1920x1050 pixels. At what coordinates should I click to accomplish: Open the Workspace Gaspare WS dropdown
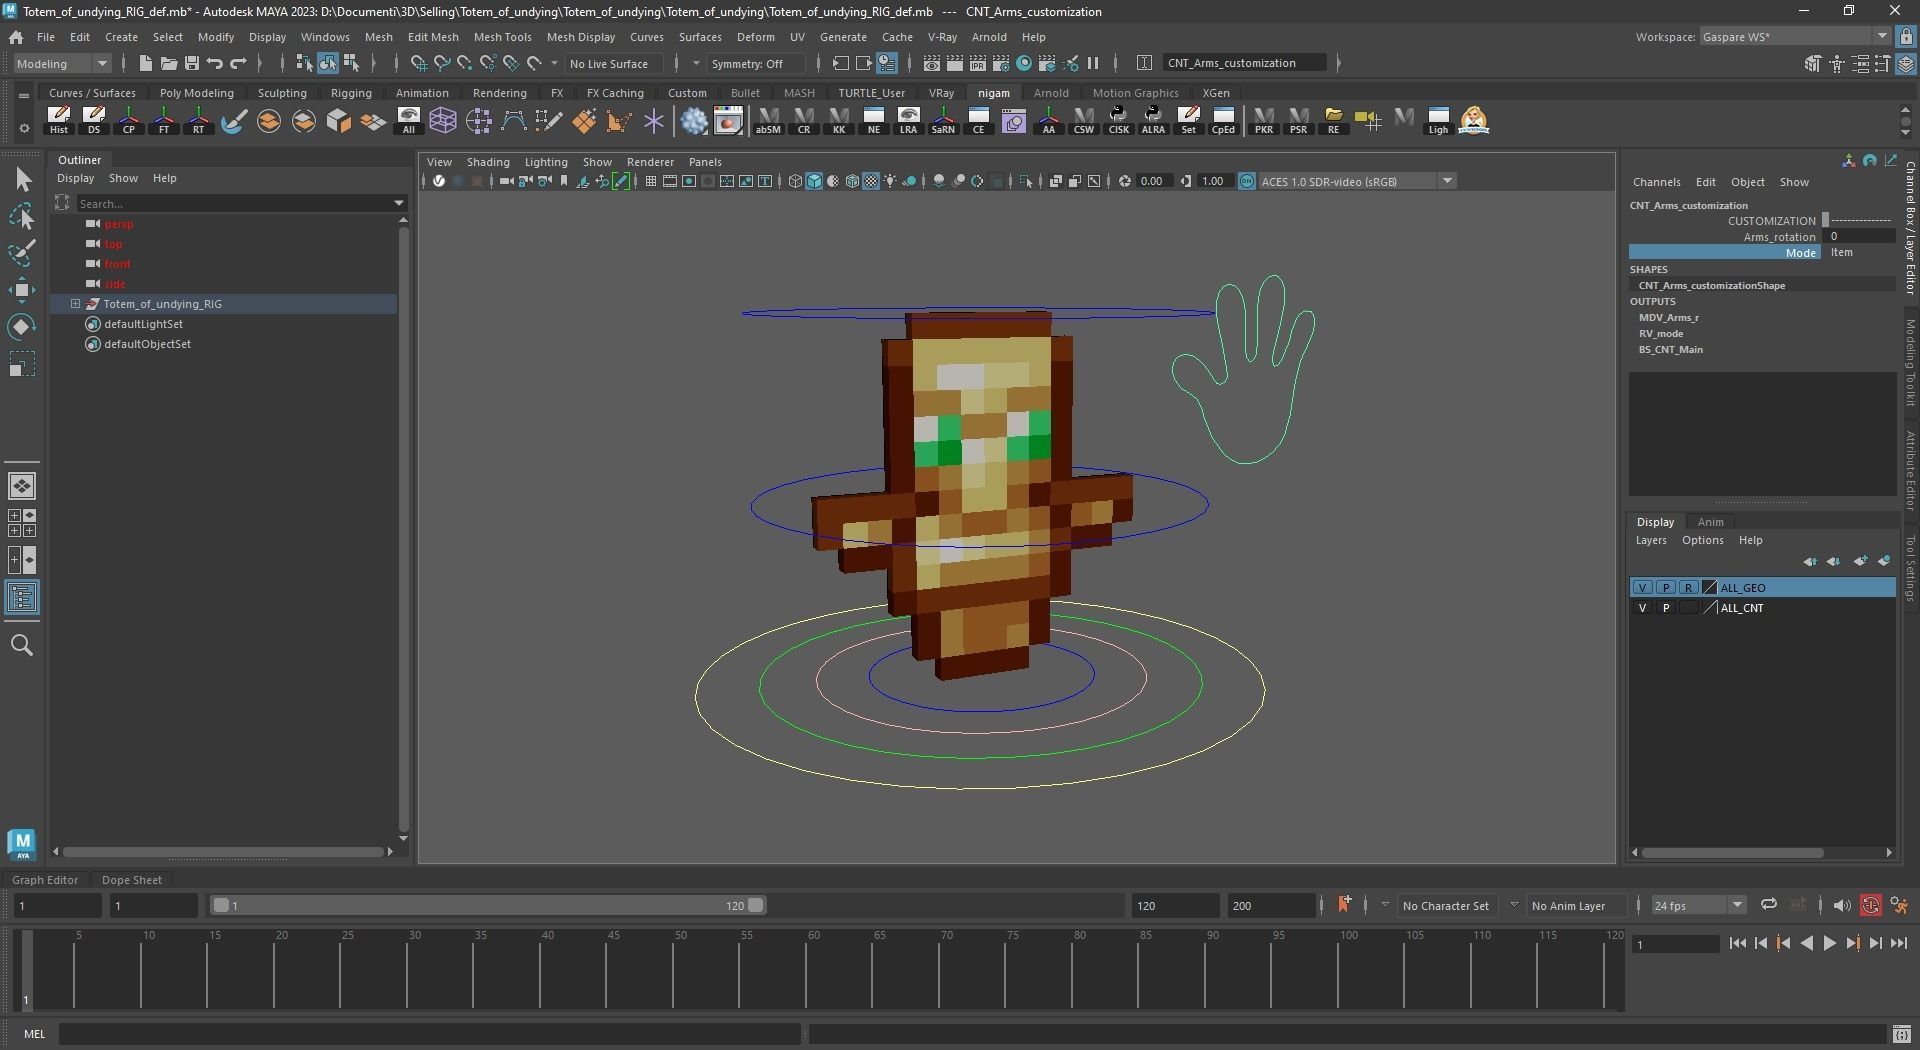(1794, 37)
